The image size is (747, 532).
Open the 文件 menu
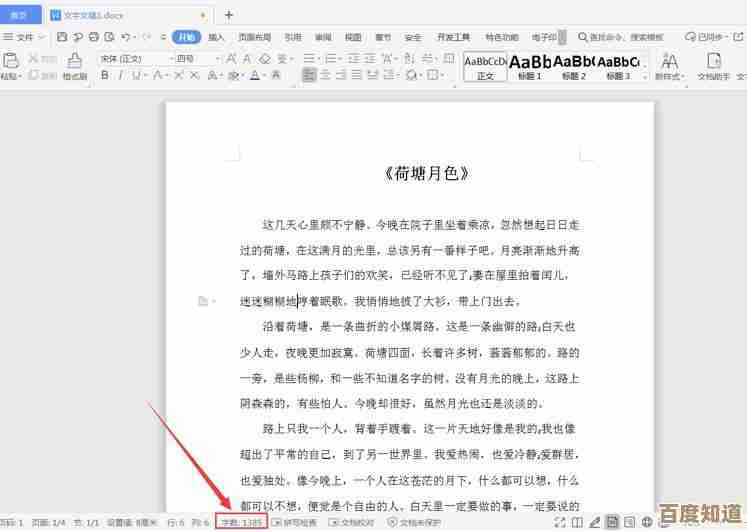[x=23, y=37]
